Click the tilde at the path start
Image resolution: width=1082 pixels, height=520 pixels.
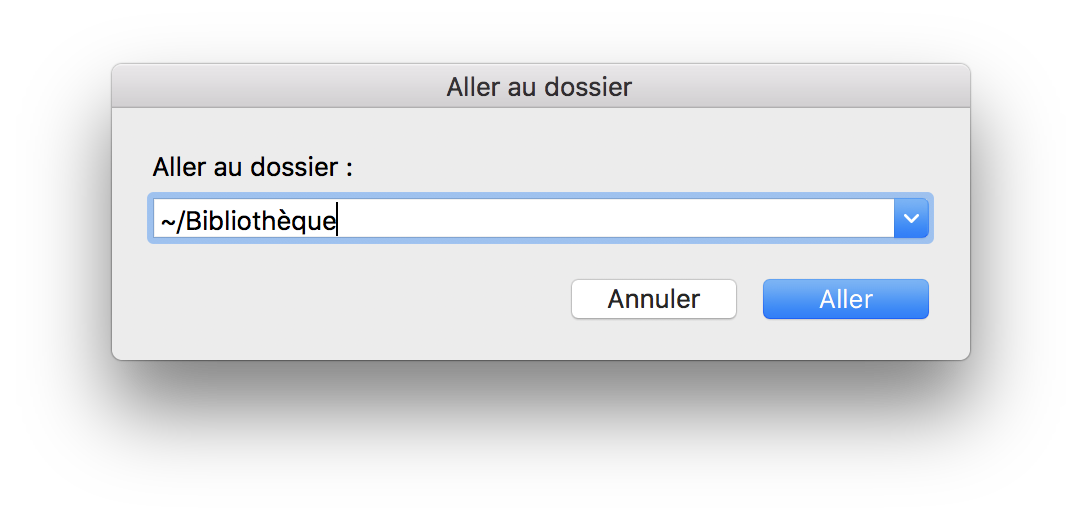coord(167,219)
